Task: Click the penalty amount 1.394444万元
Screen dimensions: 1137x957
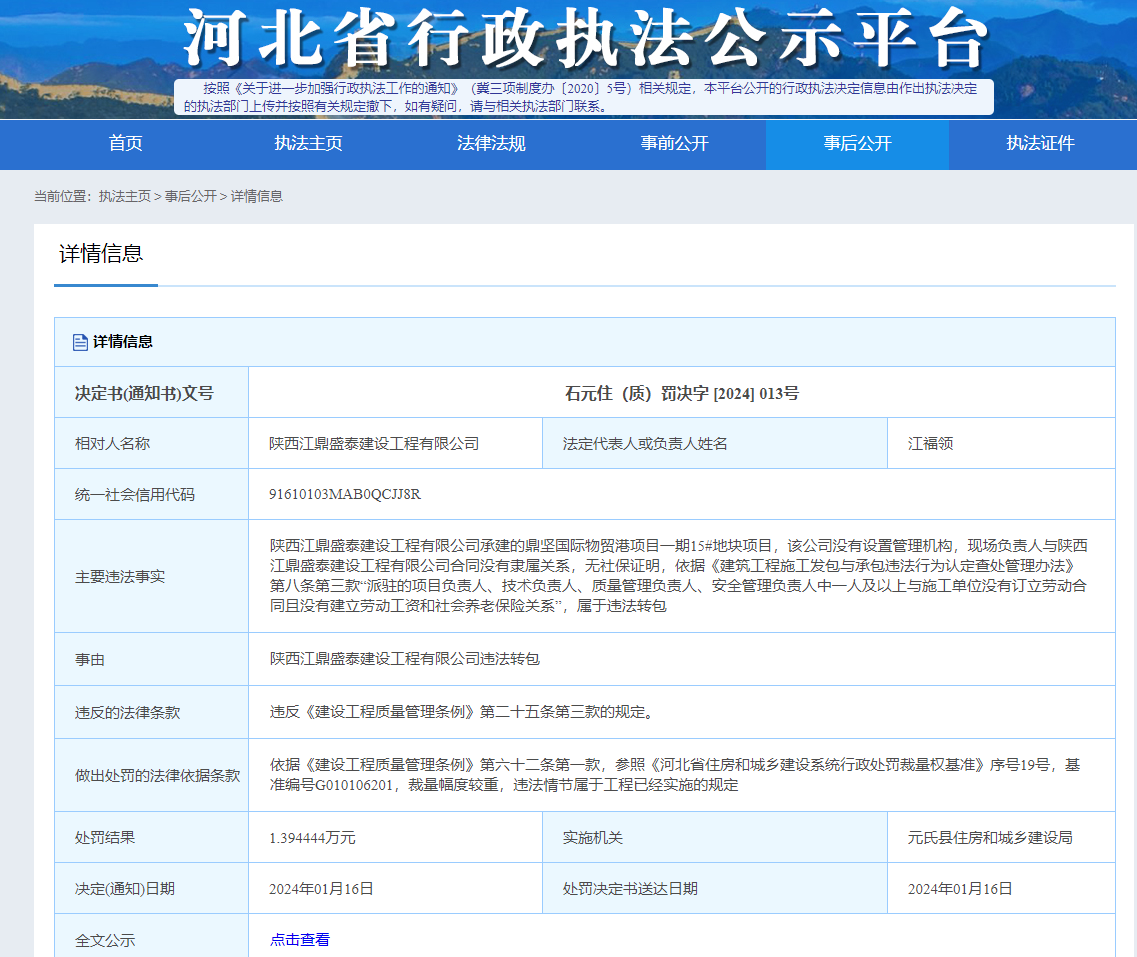Action: pos(312,837)
